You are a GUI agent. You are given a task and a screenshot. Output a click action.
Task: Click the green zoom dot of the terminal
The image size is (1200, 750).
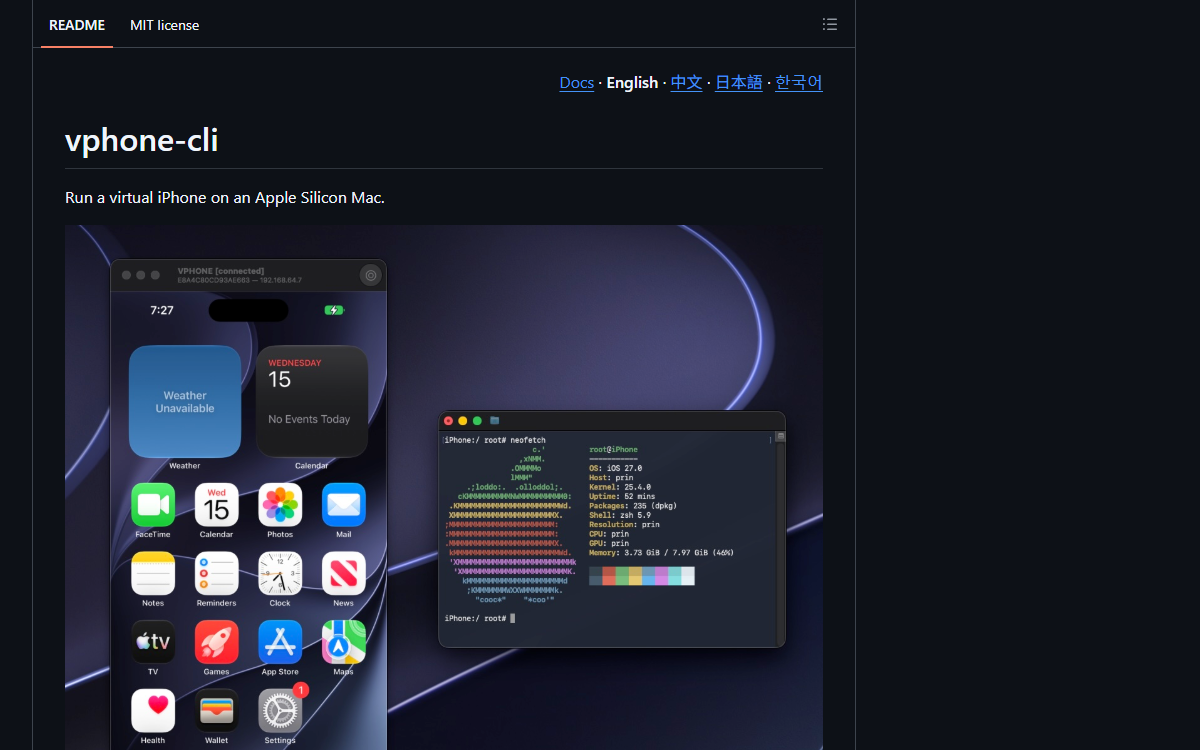pos(477,421)
